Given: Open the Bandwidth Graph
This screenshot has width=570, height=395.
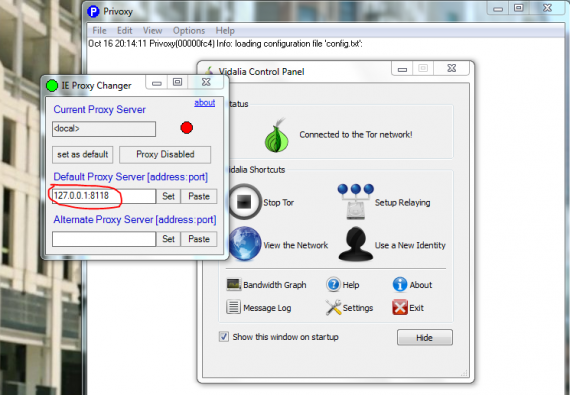Looking at the screenshot, I should tap(266, 285).
